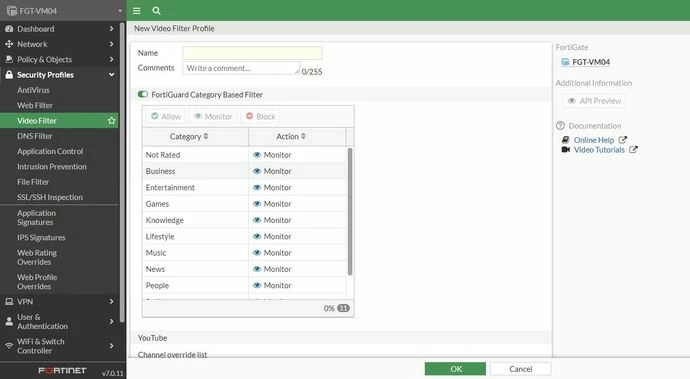Open Application Signatures in the sidebar
690x379 pixels.
[37, 217]
